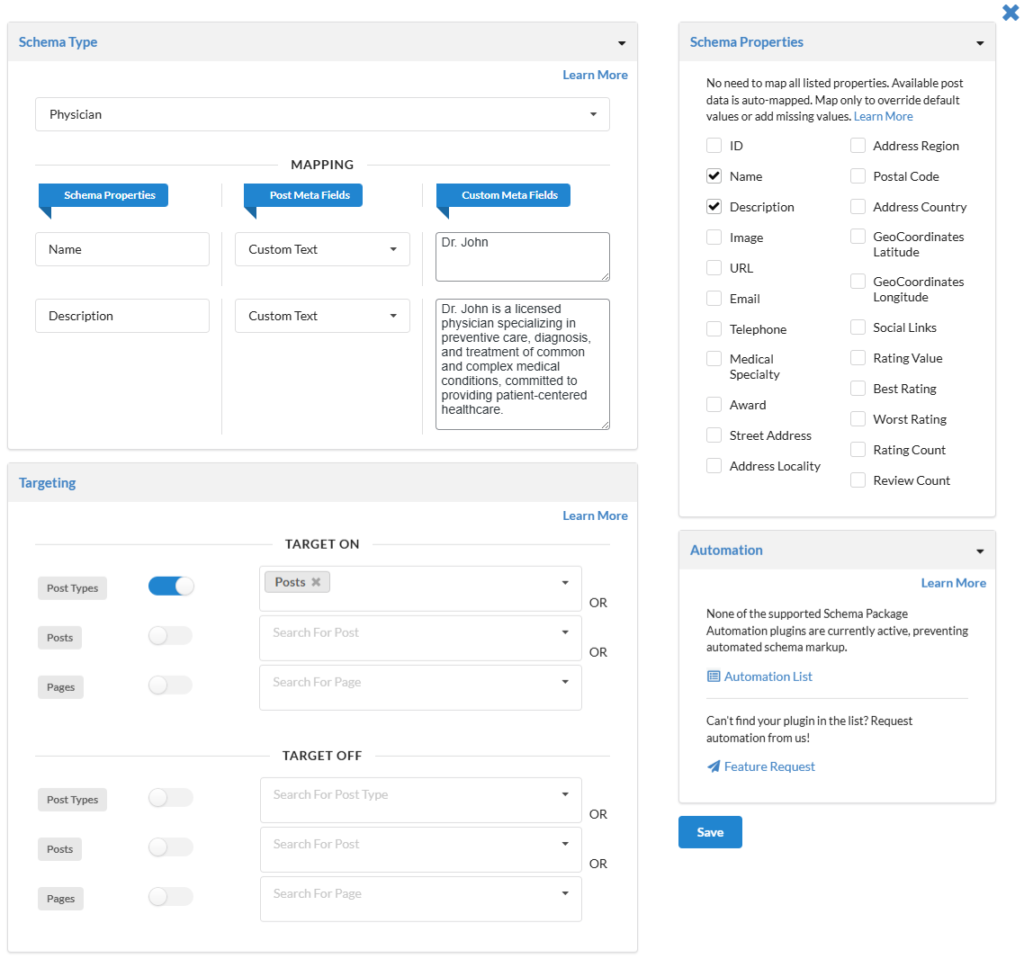Click the Dr. John name text field
This screenshot has height=959, width=1024.
pyautogui.click(x=522, y=256)
